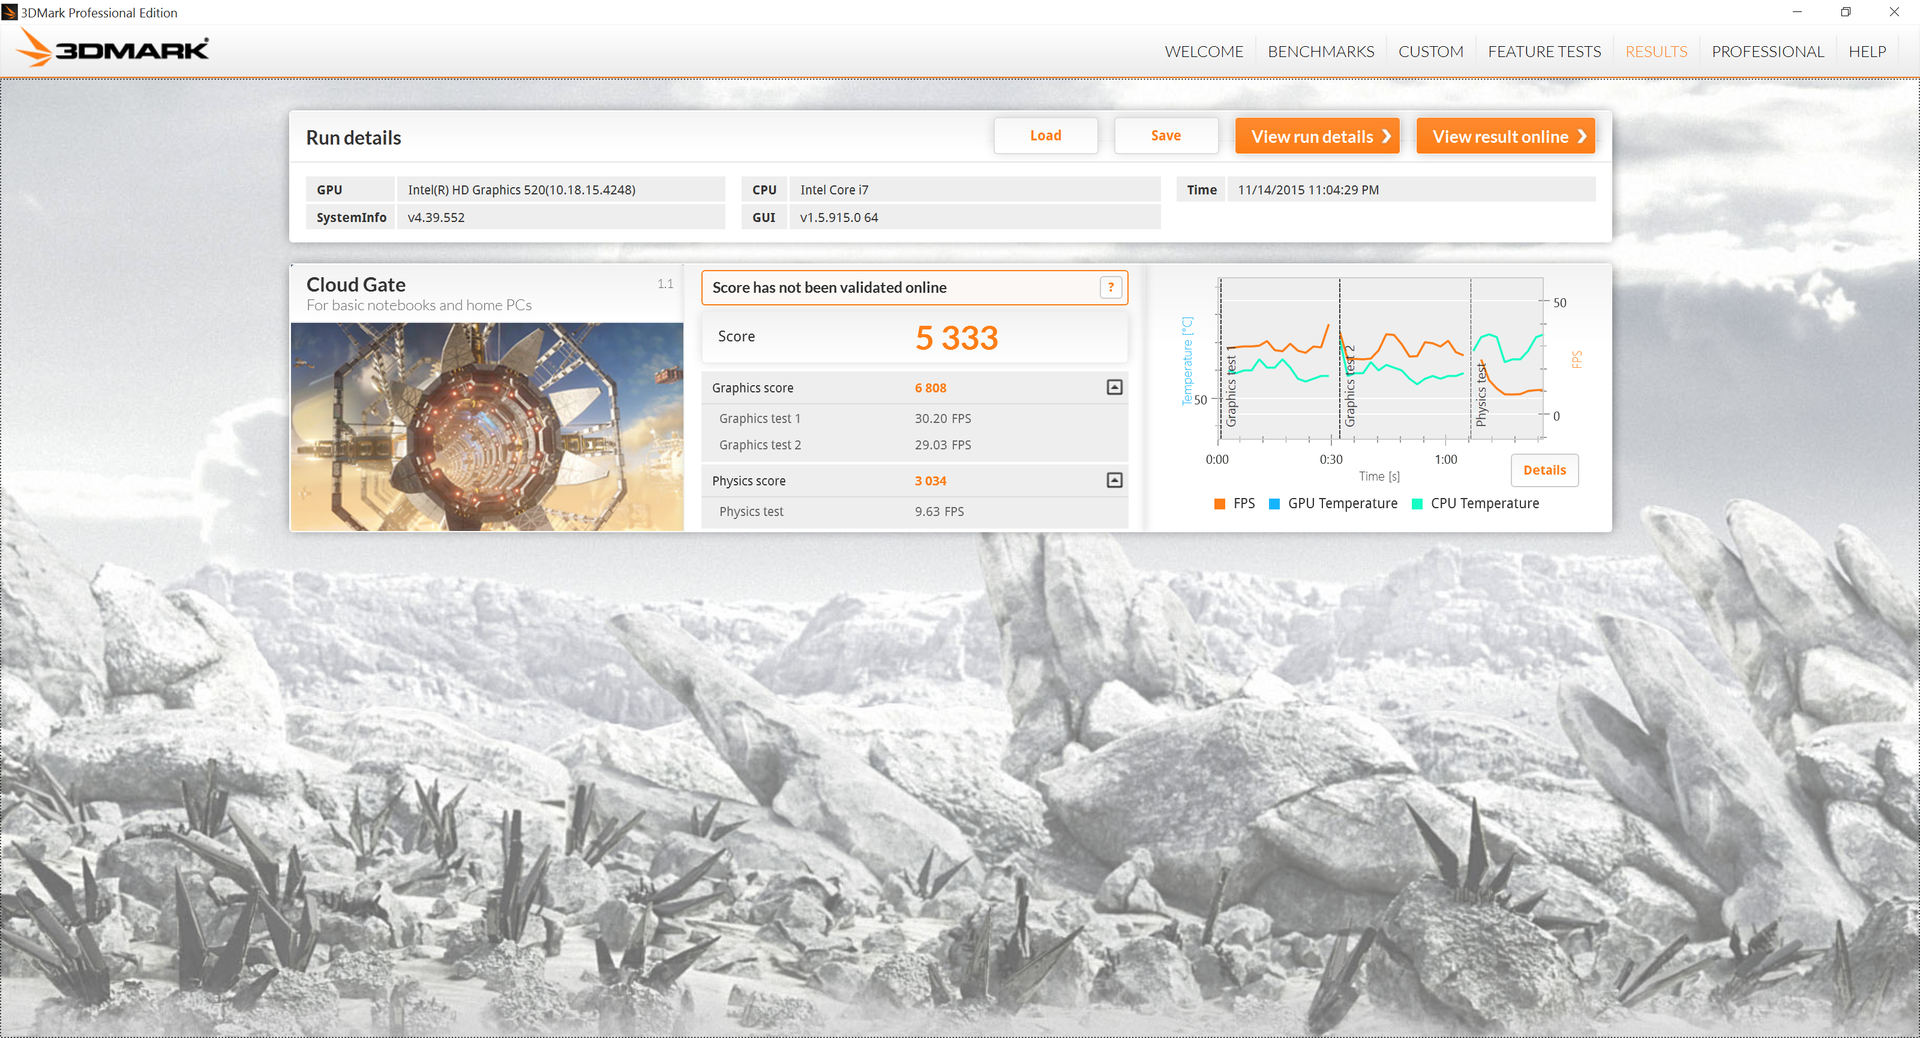The image size is (1920, 1038).
Task: Click View run details button
Action: (x=1317, y=136)
